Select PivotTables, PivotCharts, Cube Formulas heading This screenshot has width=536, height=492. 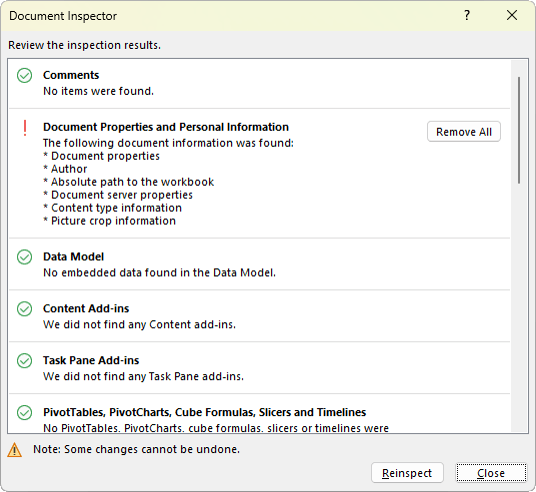[x=204, y=413]
